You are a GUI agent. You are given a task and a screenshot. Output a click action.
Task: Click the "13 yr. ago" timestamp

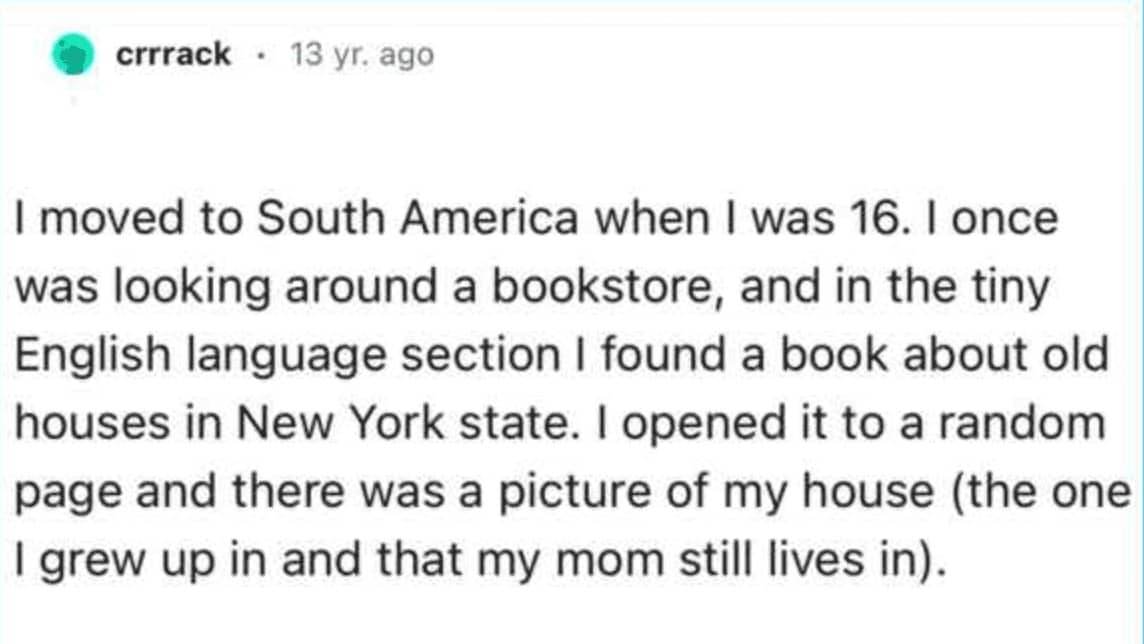click(362, 55)
